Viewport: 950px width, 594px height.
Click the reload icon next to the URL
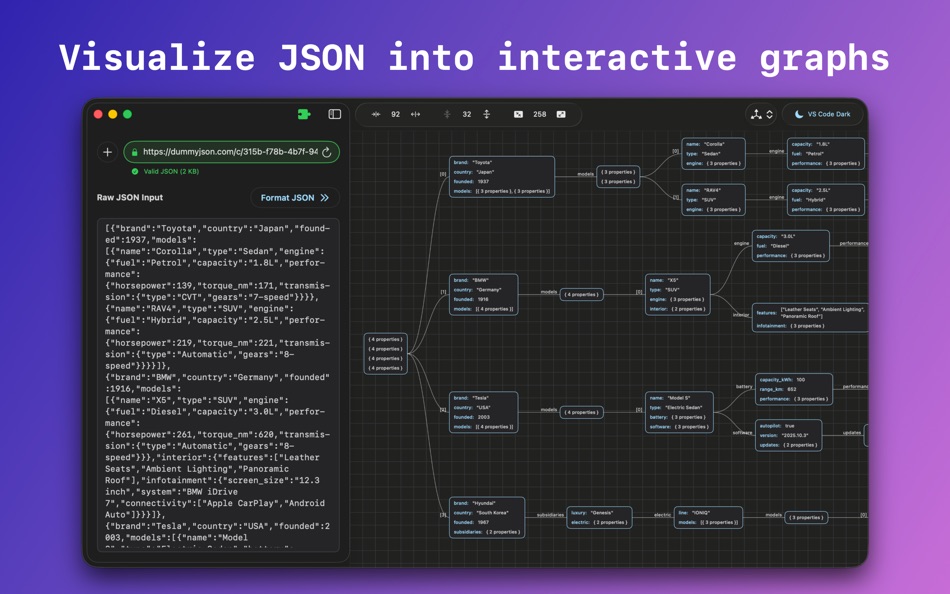326,152
